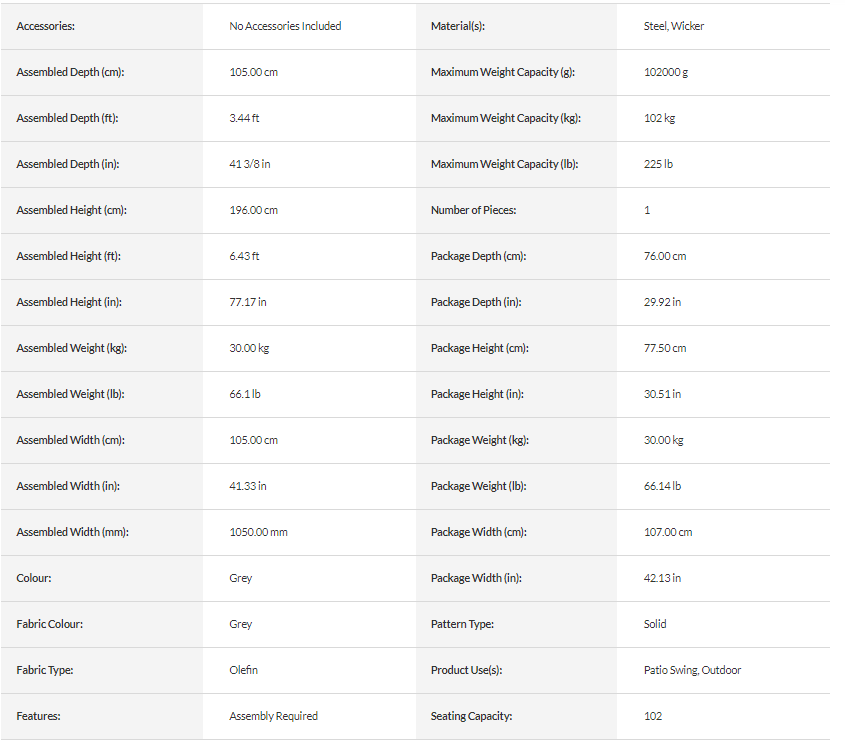This screenshot has width=845, height=741.
Task: Click the 'Material(s):' label
Action: coord(457,26)
